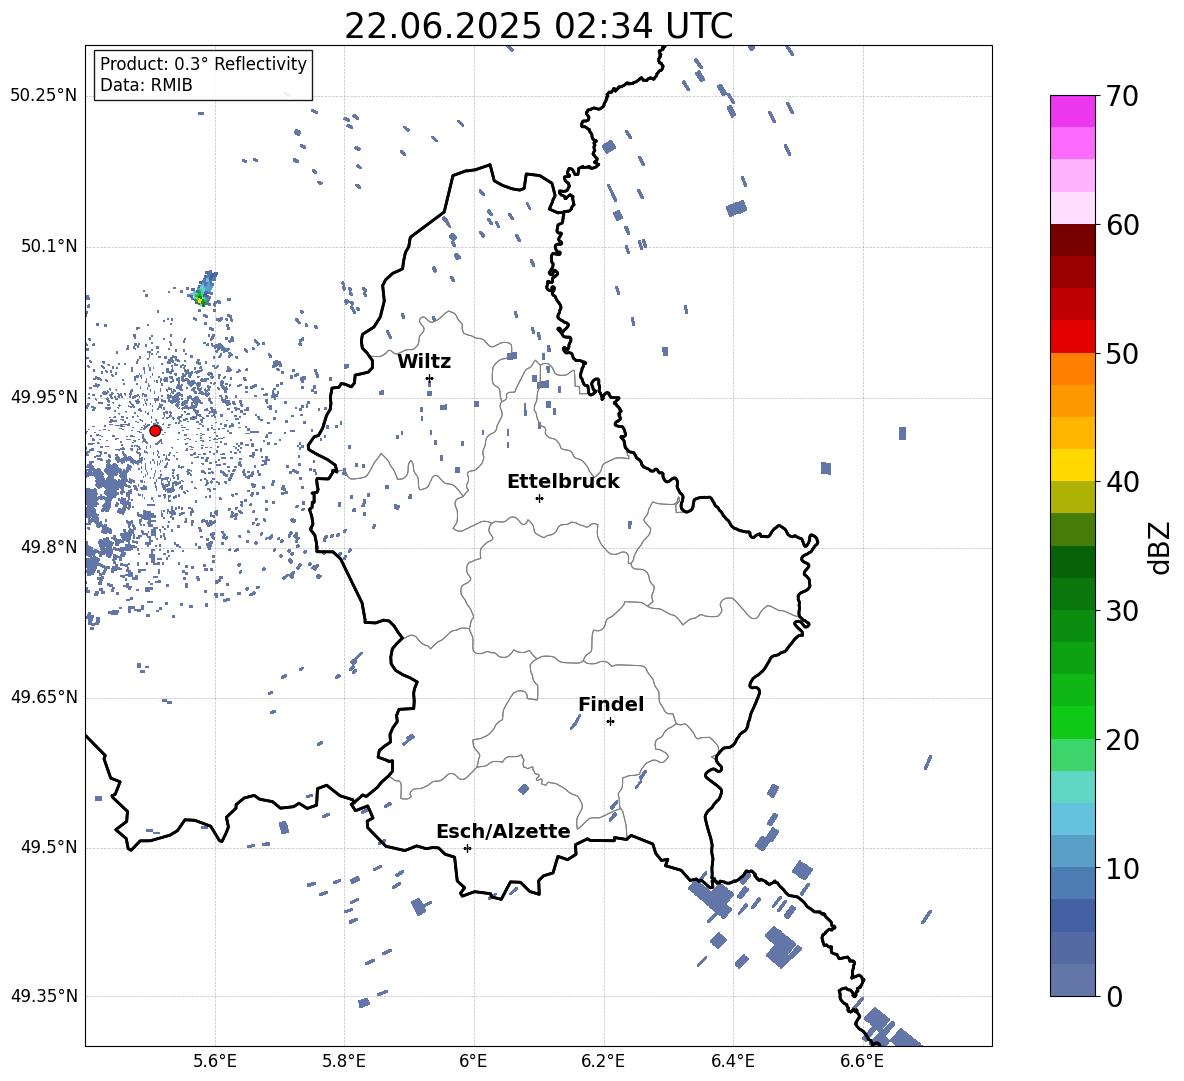Click the 5.8°E longitude label
Image resolution: width=1184 pixels, height=1081 pixels.
[344, 1061]
